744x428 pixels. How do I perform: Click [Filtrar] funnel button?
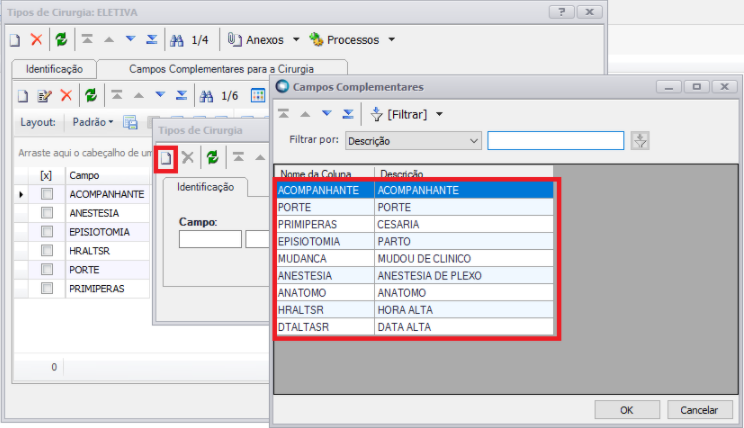coord(399,114)
